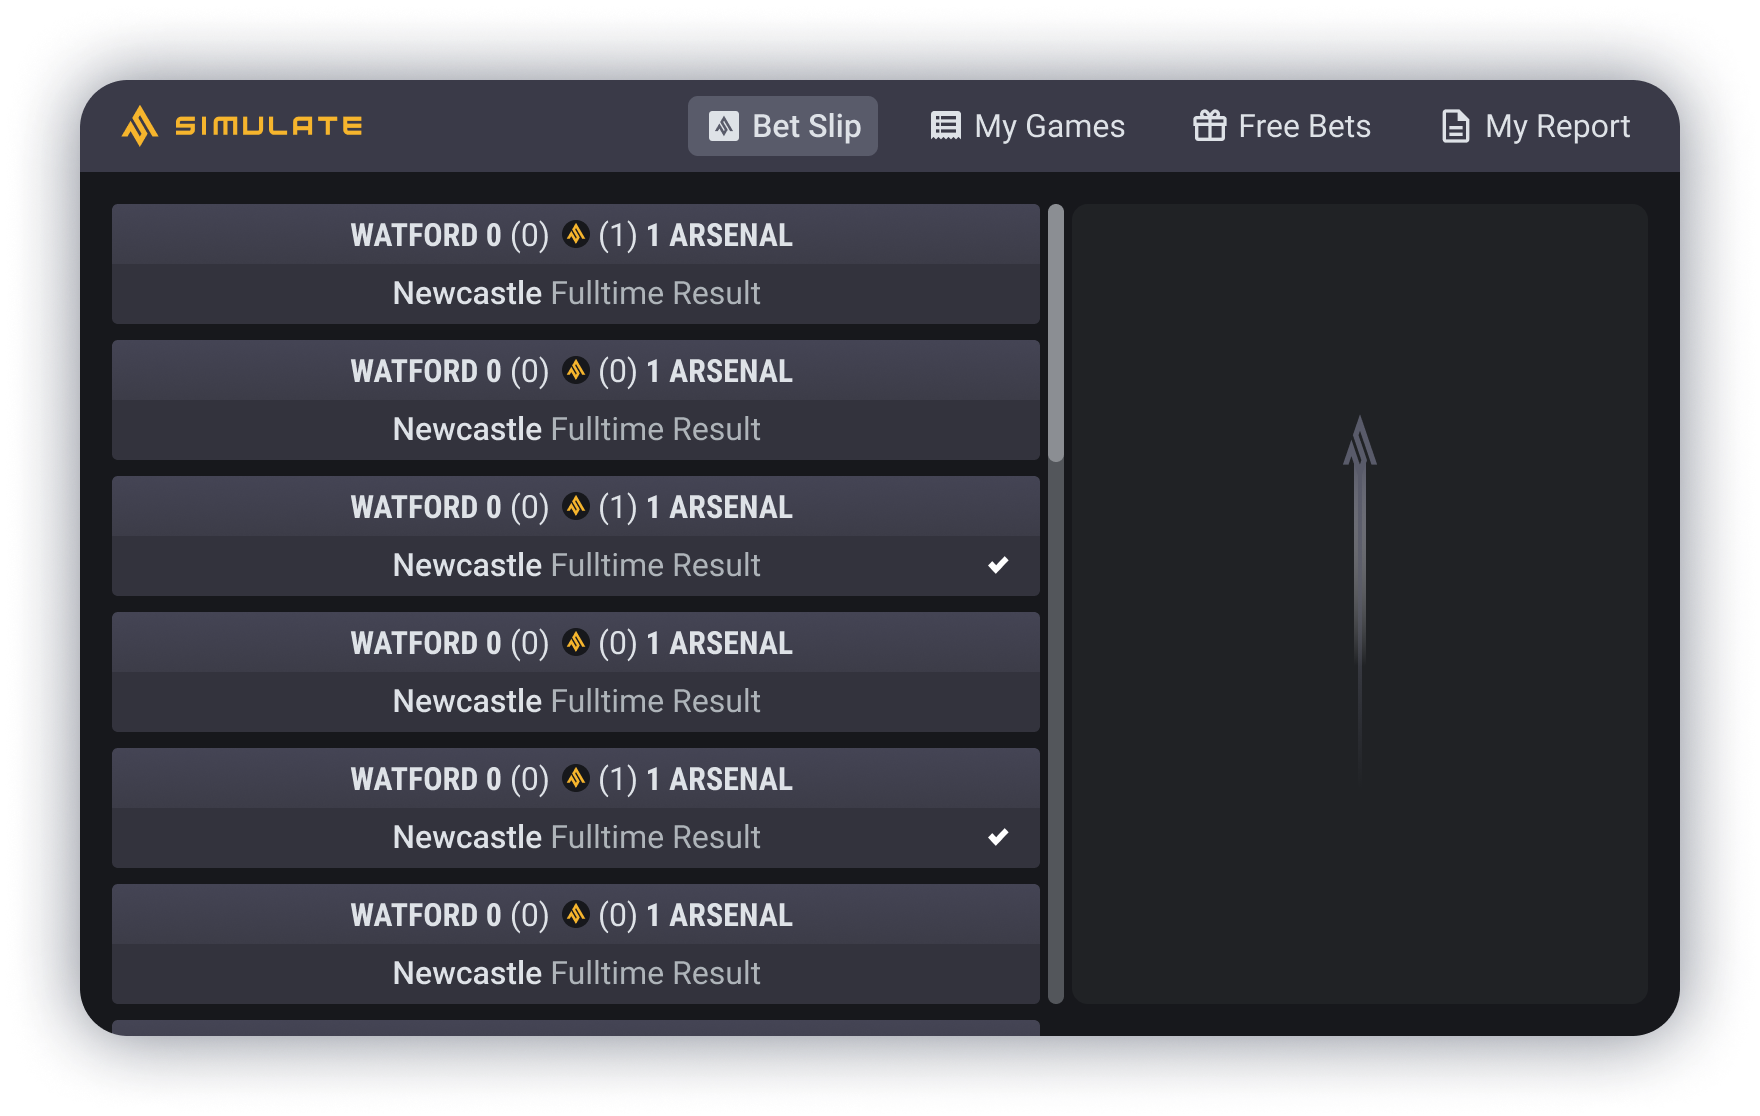Image resolution: width=1760 pixels, height=1116 pixels.
Task: Toggle checkmark on third Newcastle Fulltime Result
Action: coord(998,565)
